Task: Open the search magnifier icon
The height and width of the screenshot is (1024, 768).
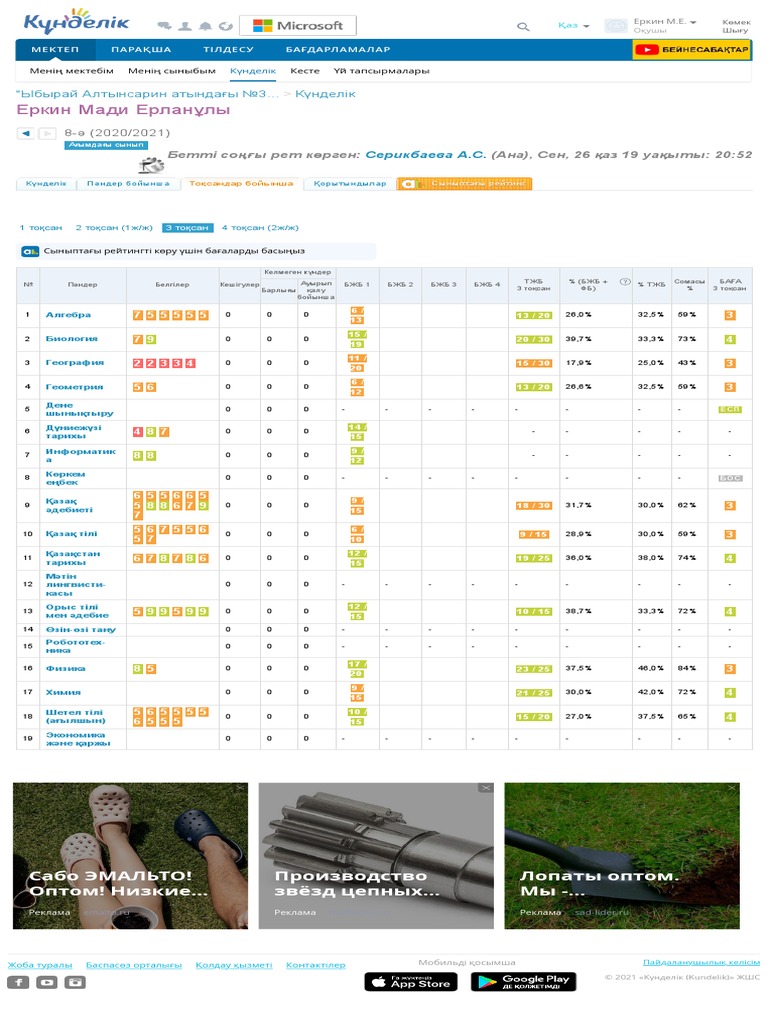Action: point(522,27)
